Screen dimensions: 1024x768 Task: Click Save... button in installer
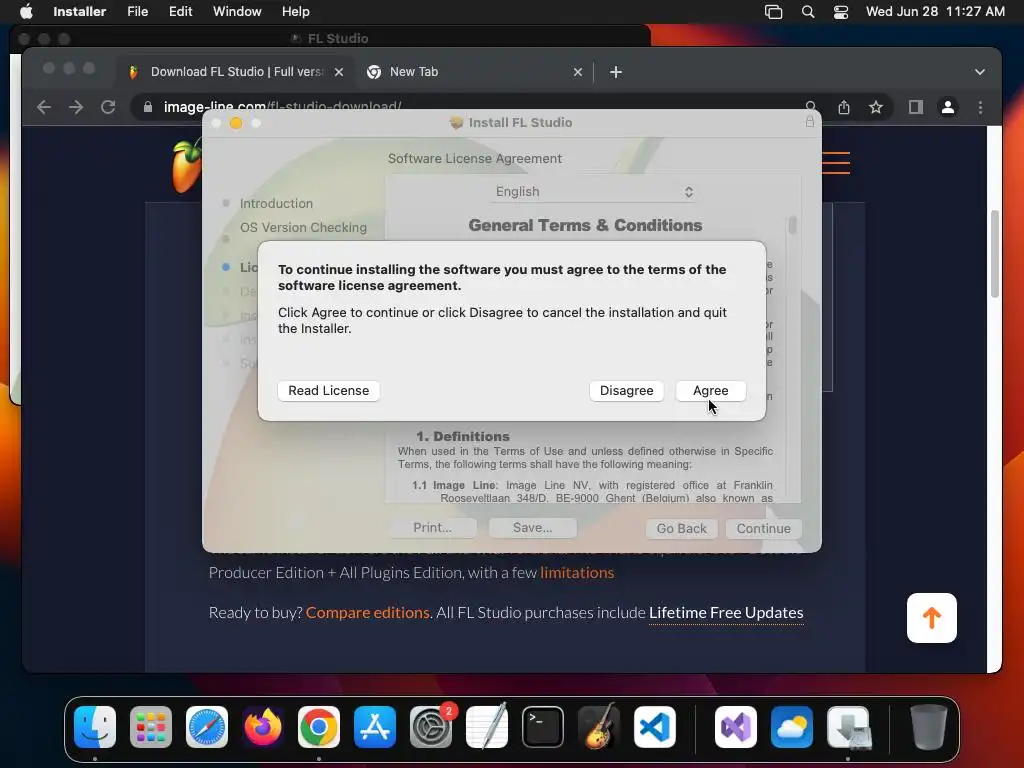coord(532,528)
